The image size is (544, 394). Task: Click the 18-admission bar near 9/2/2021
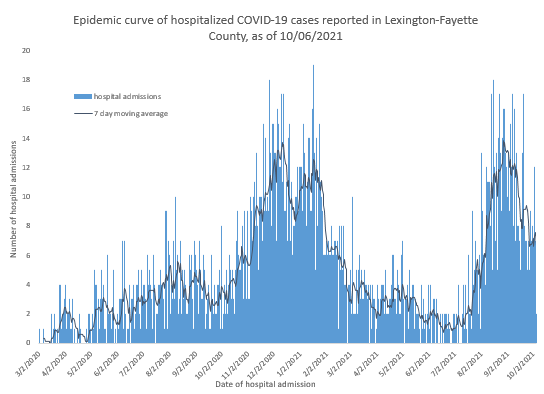pos(493,211)
